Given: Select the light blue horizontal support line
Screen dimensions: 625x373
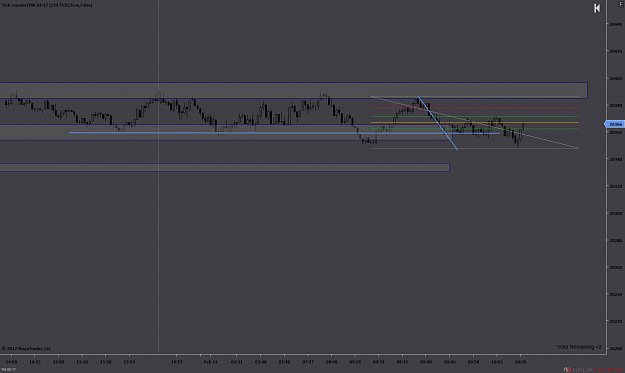Looking at the screenshot, I should (284, 133).
